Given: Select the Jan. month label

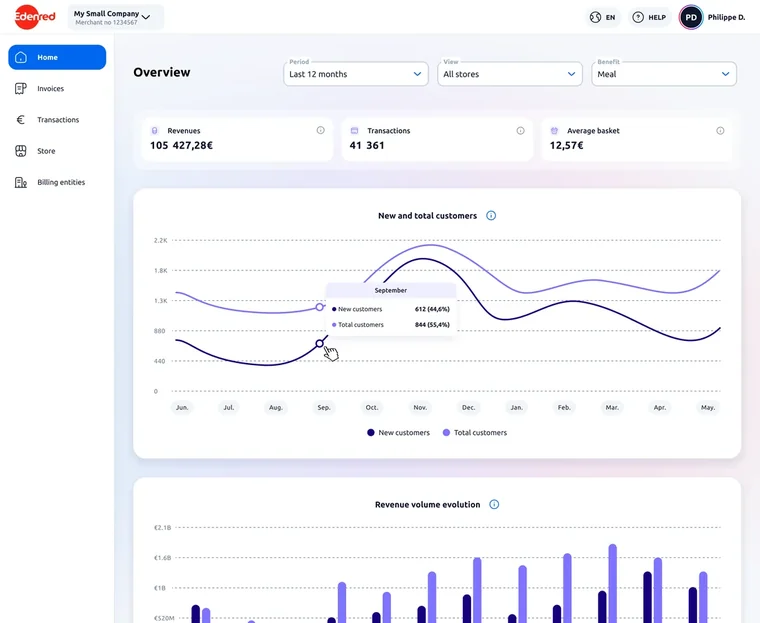Looking at the screenshot, I should pos(517,408).
